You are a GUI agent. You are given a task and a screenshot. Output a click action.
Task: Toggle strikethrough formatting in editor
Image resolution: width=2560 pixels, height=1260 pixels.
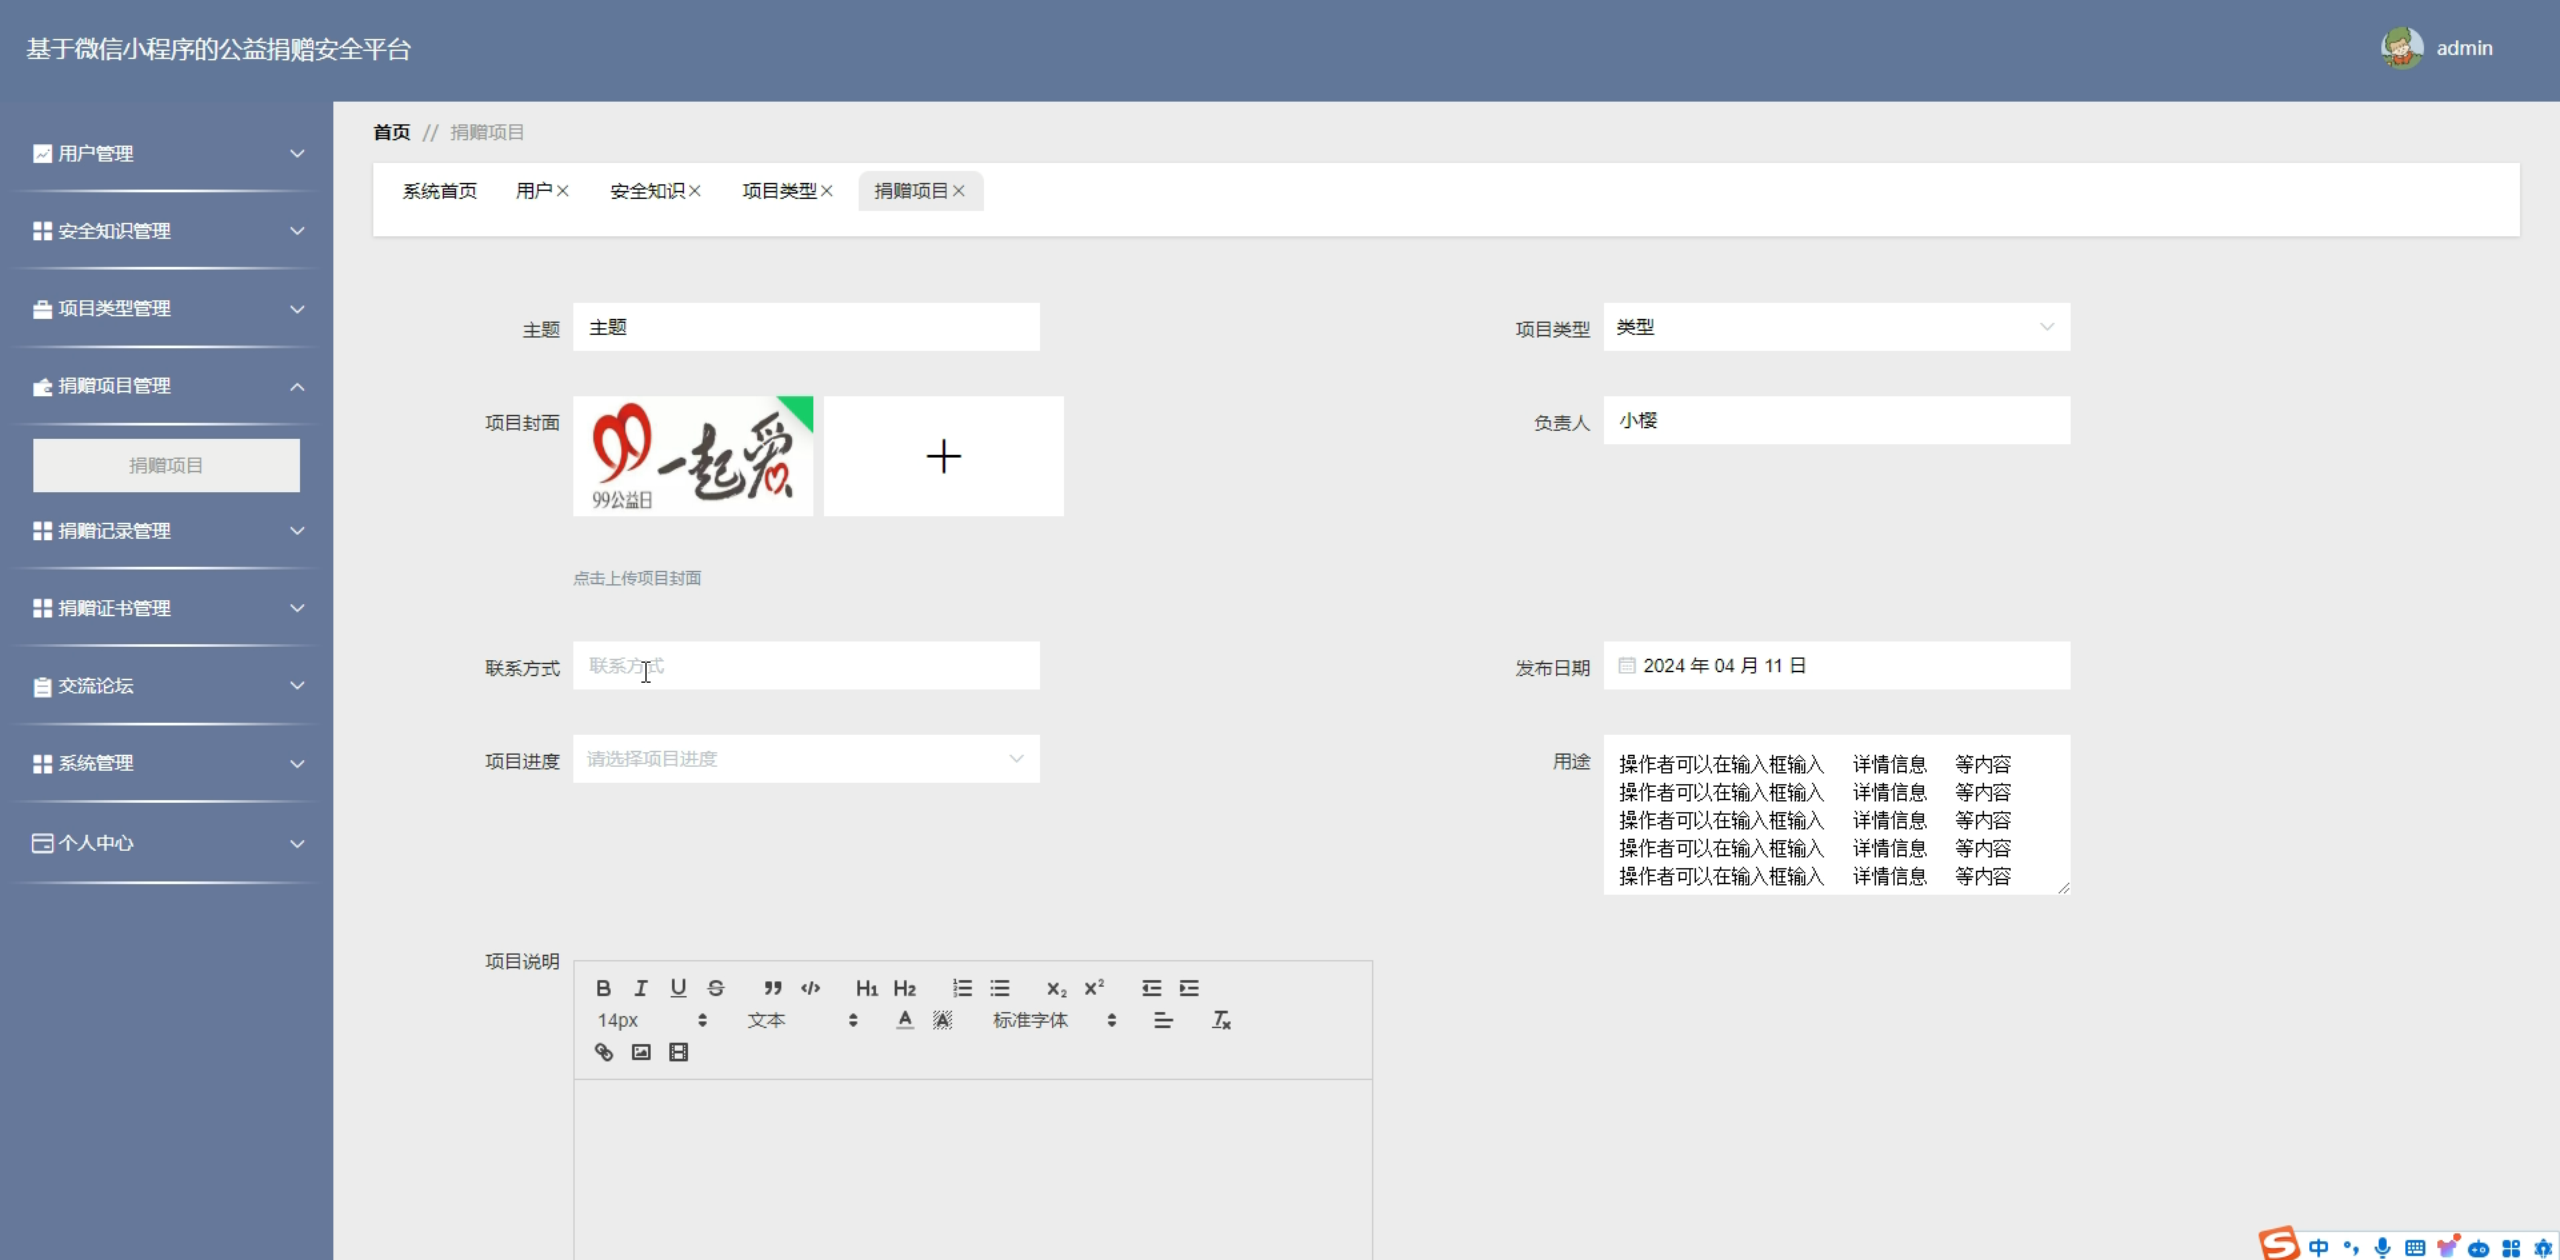point(716,988)
